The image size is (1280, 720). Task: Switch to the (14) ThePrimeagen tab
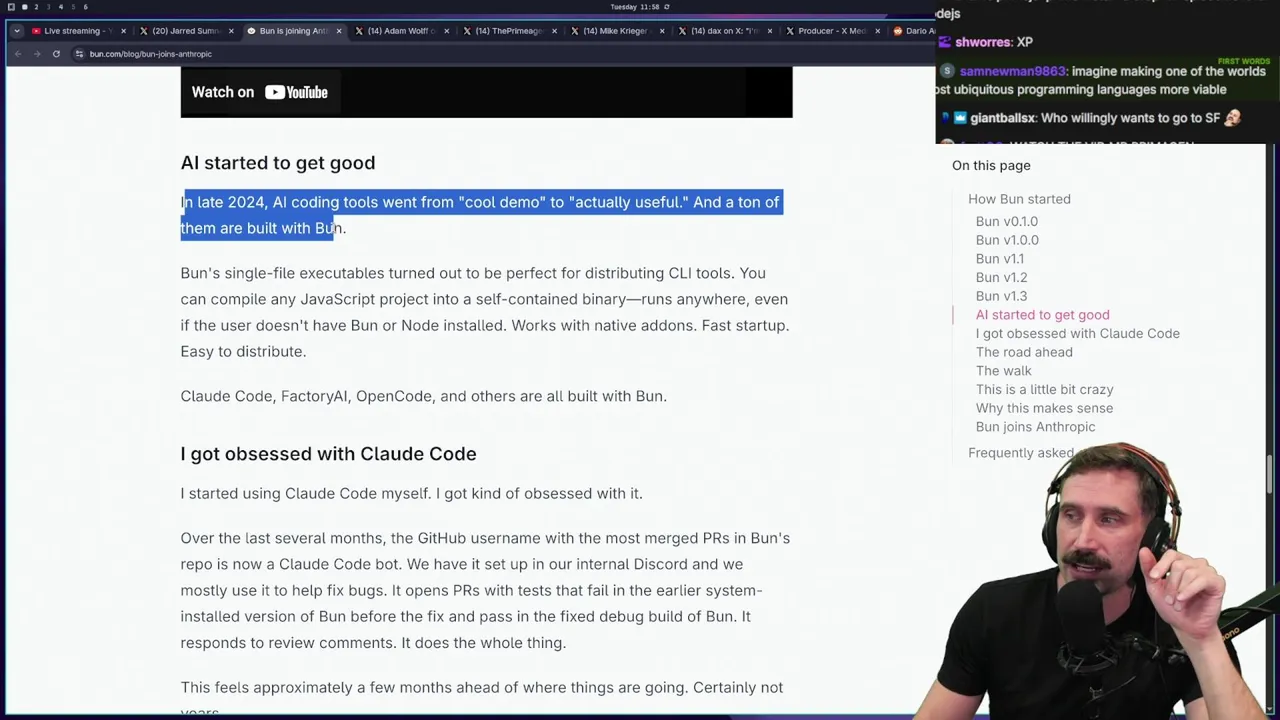pos(508,31)
